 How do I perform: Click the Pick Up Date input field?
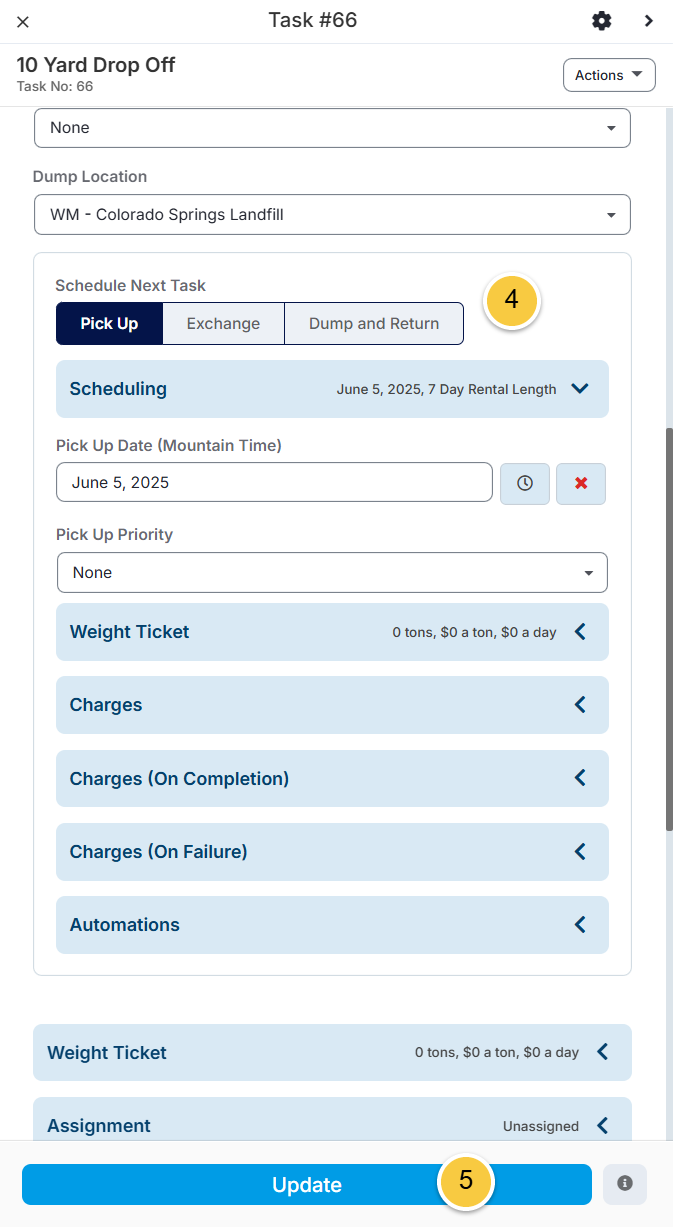(x=274, y=482)
